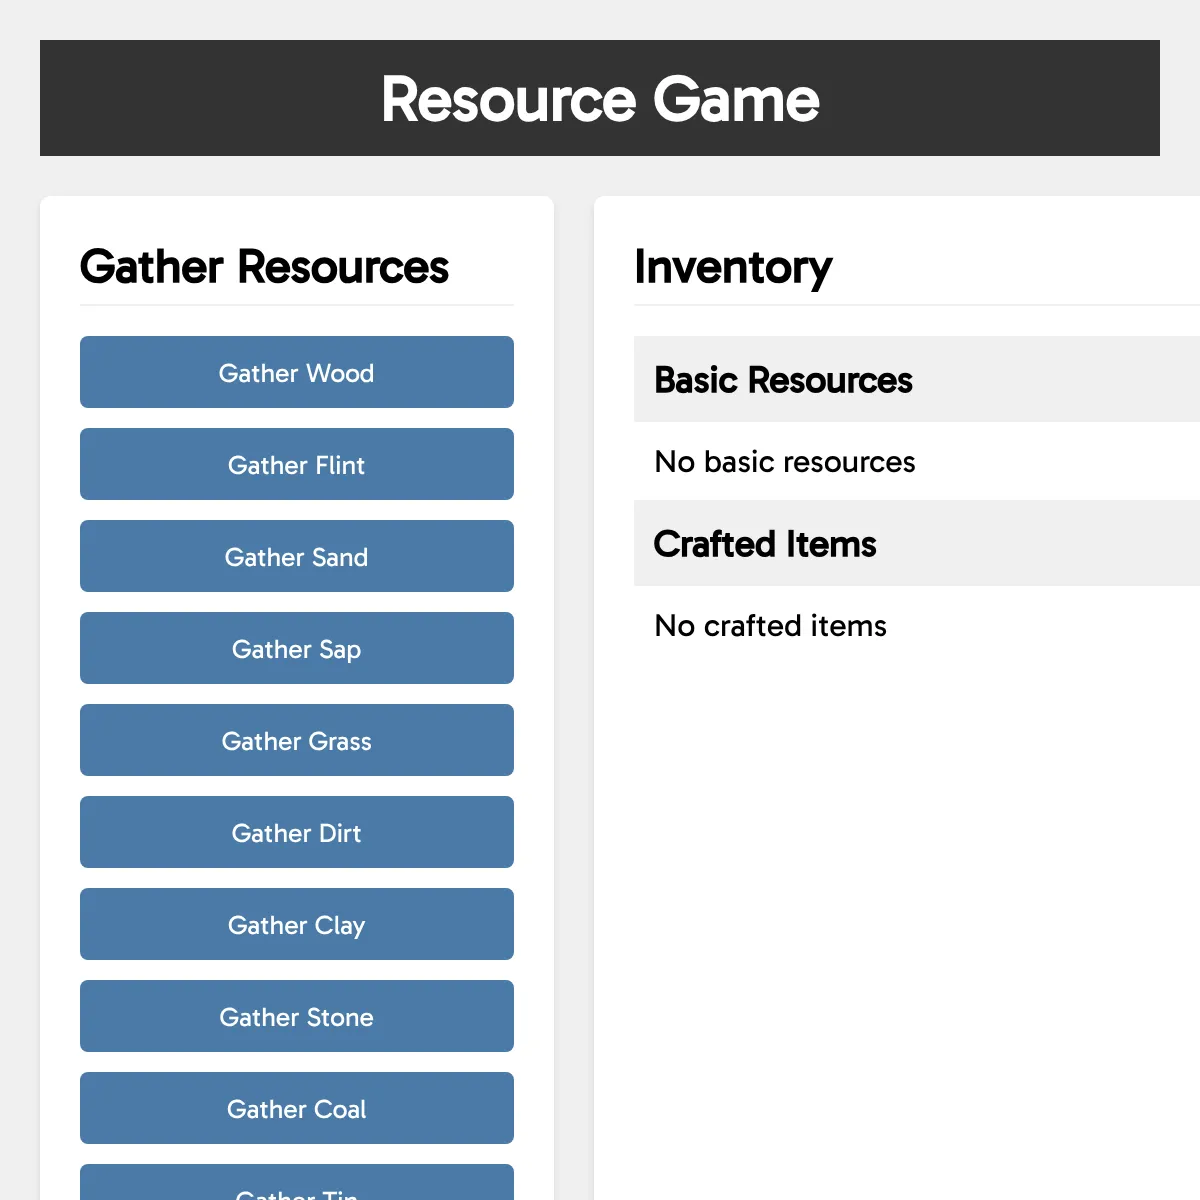The width and height of the screenshot is (1200, 1200).
Task: Click the Basic Resources section header
Action: 783,380
